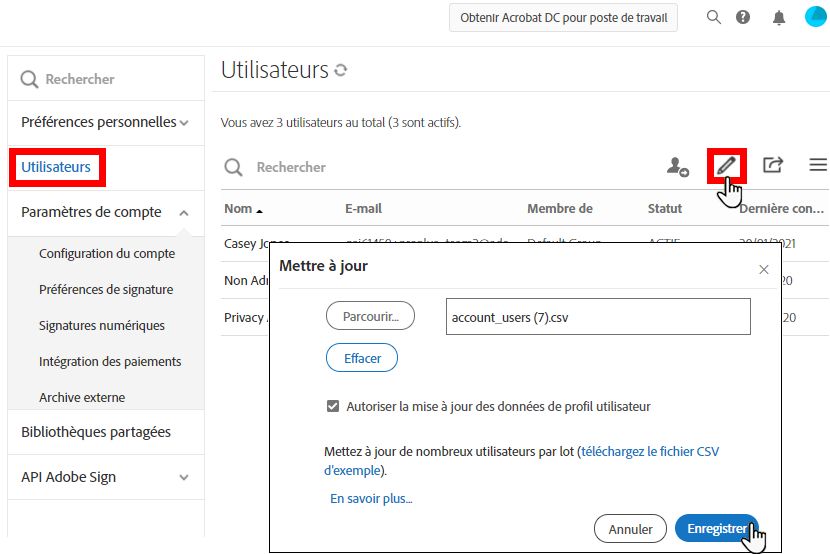Open the profile avatar icon
Viewport: 830px width, 554px height.
click(x=815, y=17)
